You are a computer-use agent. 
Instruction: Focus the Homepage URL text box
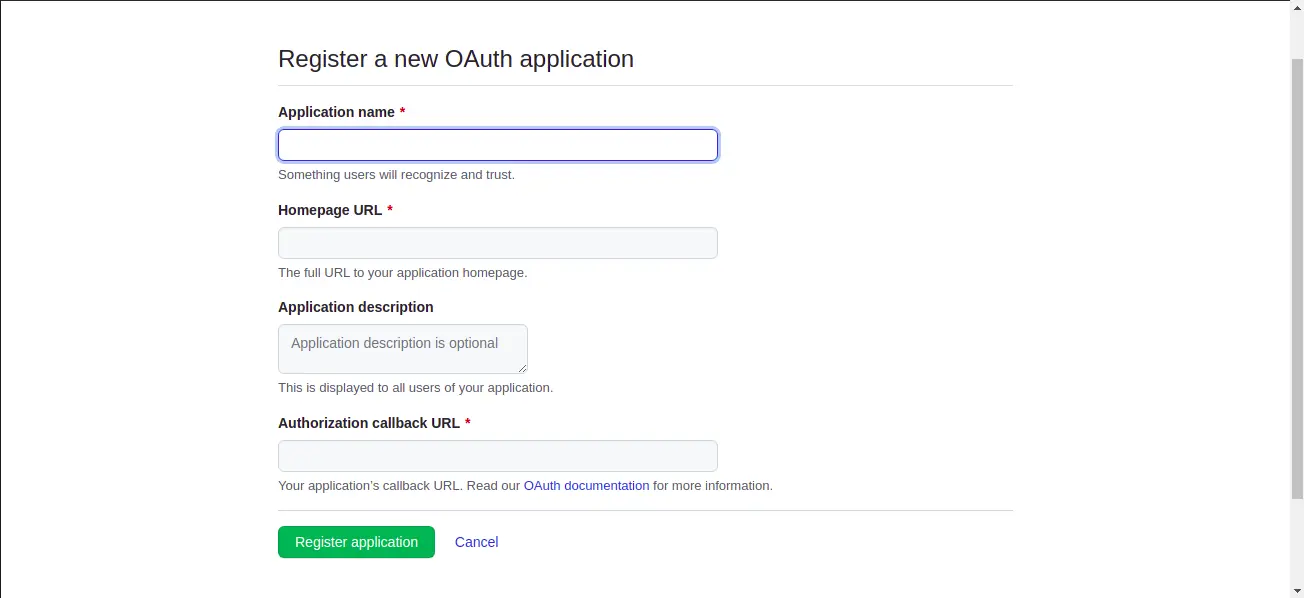(x=497, y=243)
